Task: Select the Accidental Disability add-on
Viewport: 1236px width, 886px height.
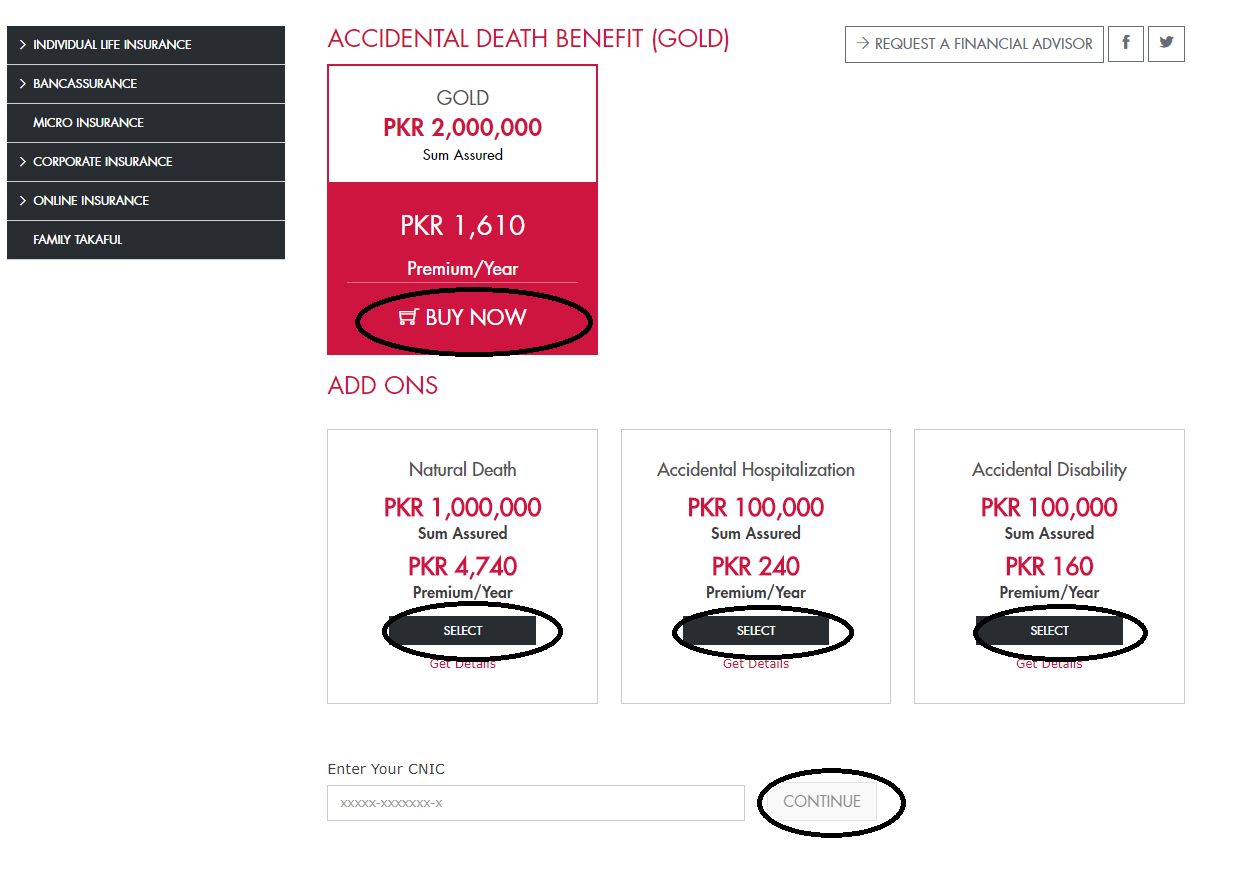Action: click(x=1049, y=631)
